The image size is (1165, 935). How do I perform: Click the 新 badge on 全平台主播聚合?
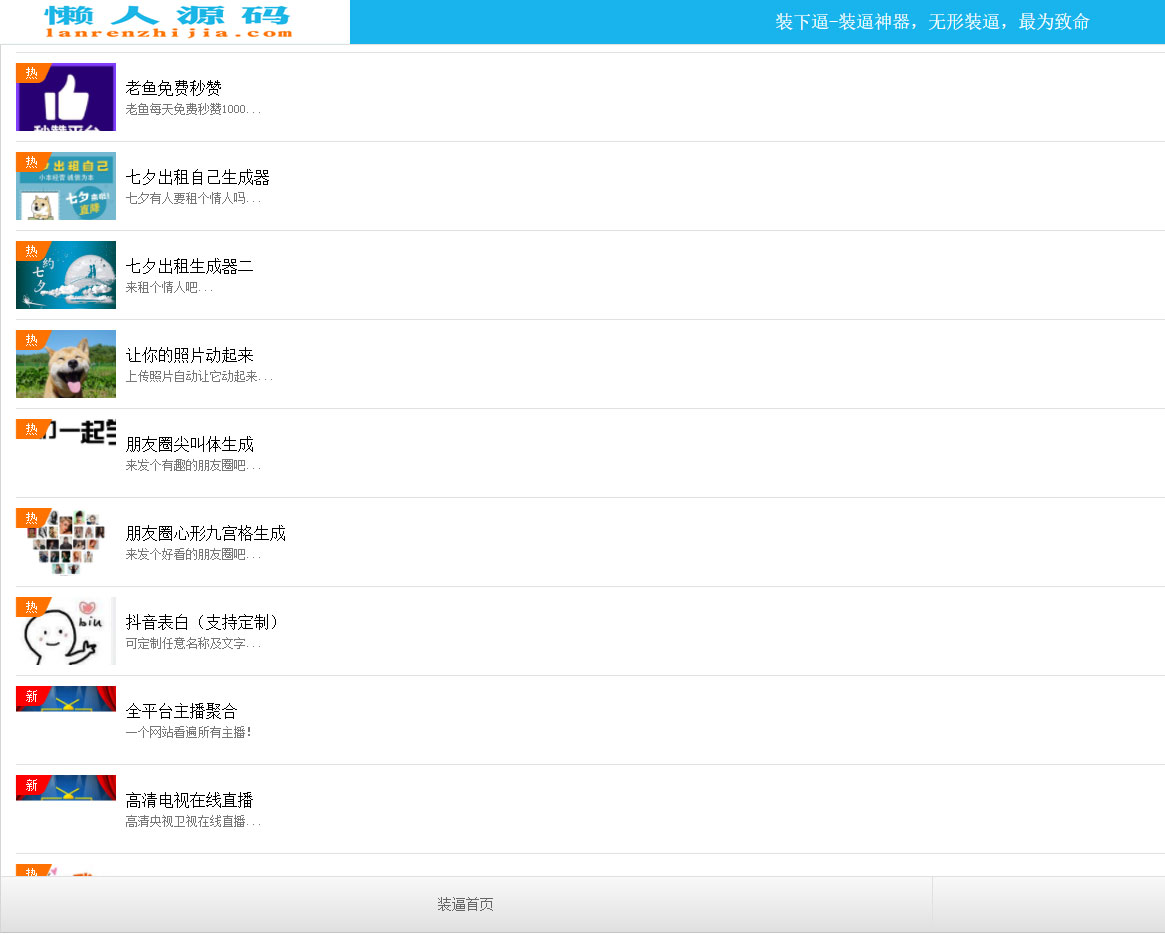(29, 696)
